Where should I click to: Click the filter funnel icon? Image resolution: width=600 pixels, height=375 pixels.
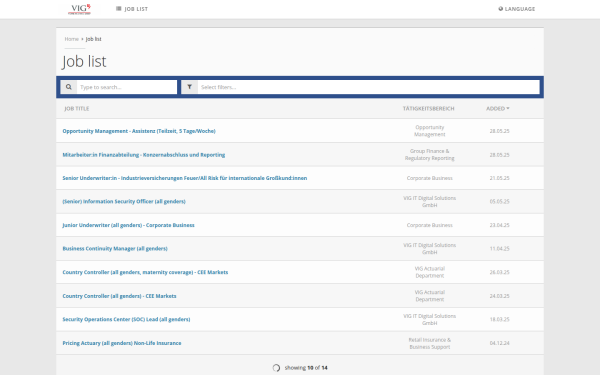coord(189,87)
